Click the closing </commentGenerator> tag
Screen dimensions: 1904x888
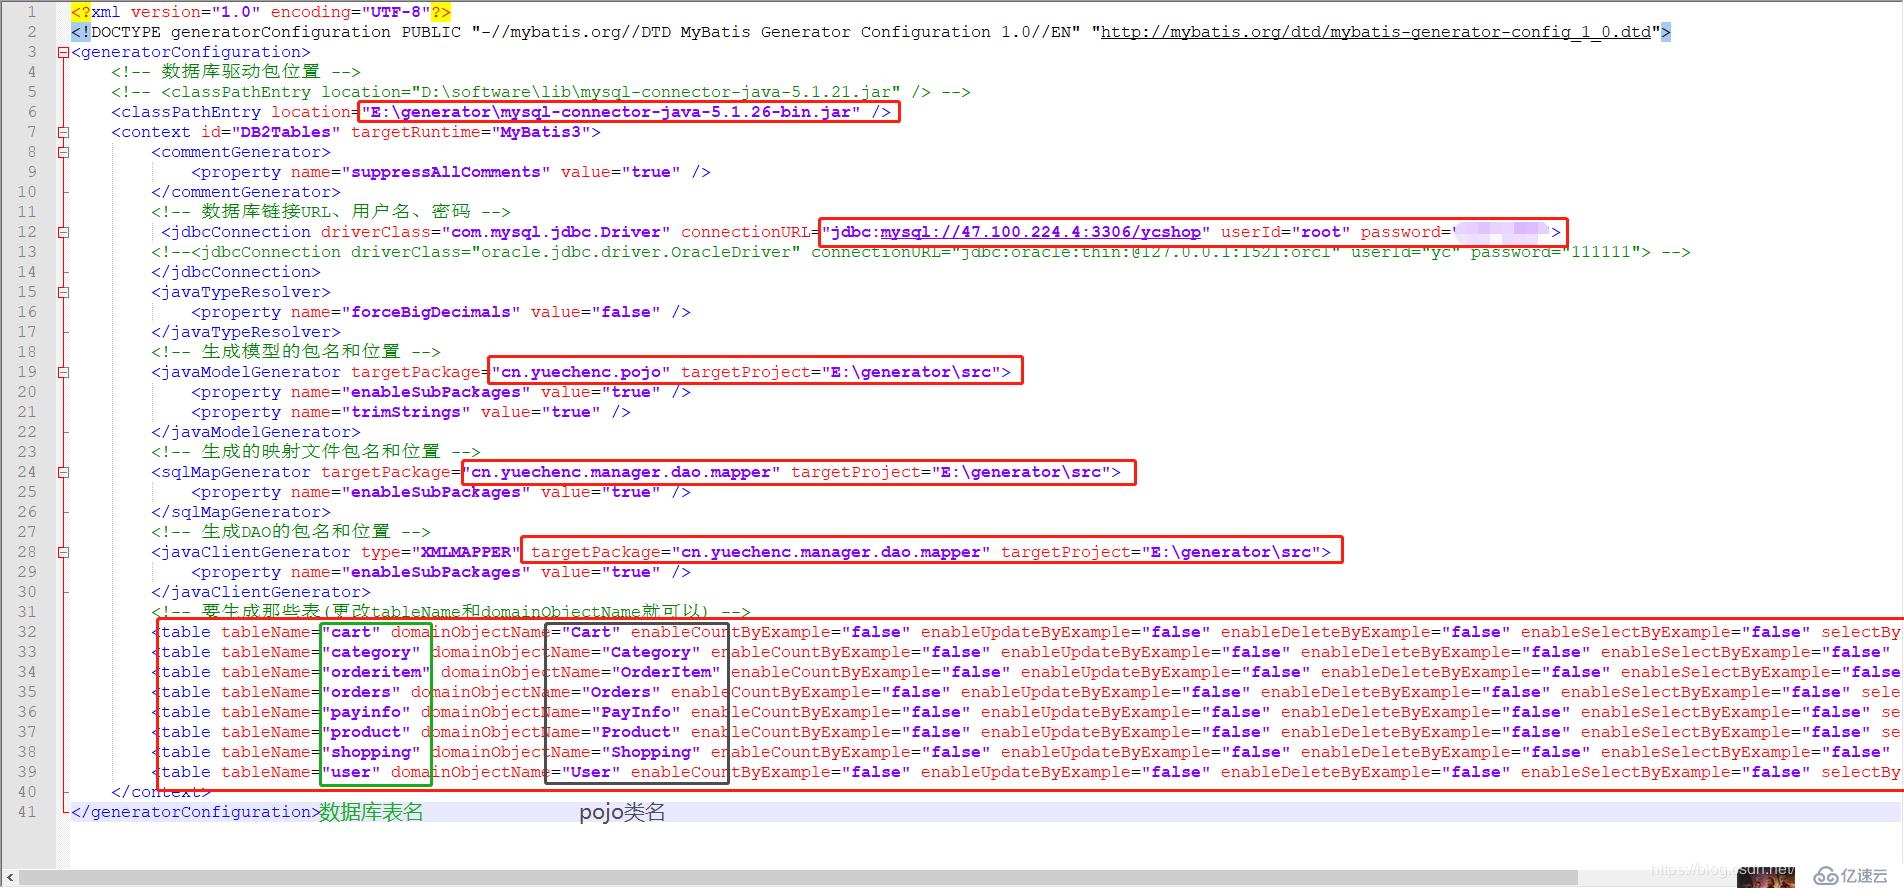pyautogui.click(x=246, y=192)
